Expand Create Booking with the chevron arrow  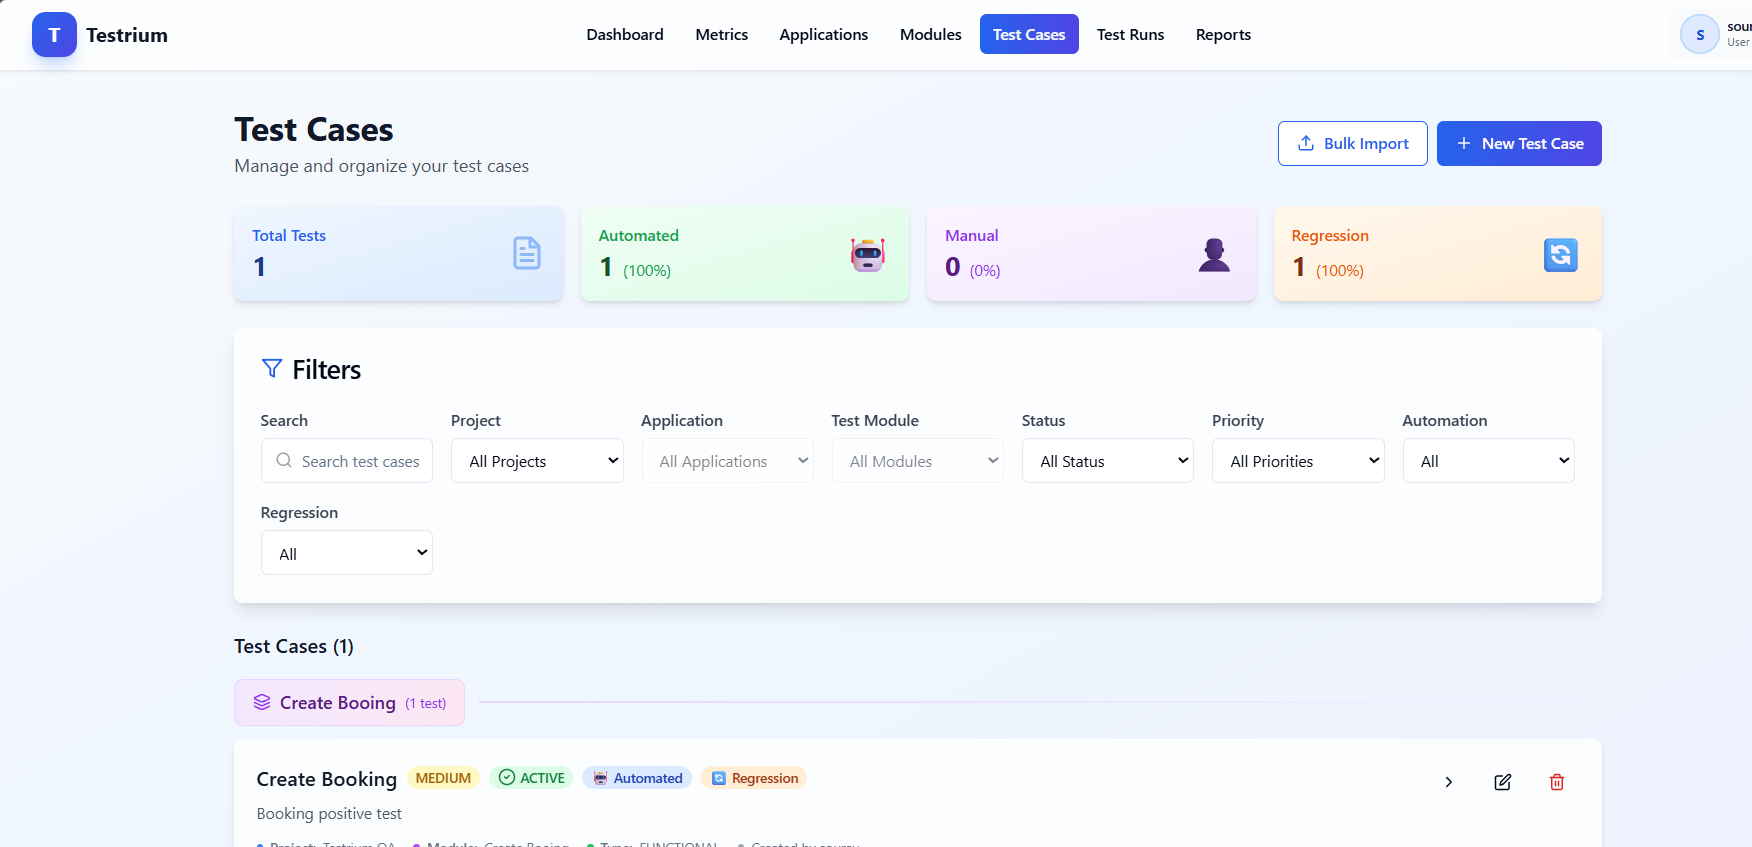pyautogui.click(x=1448, y=782)
